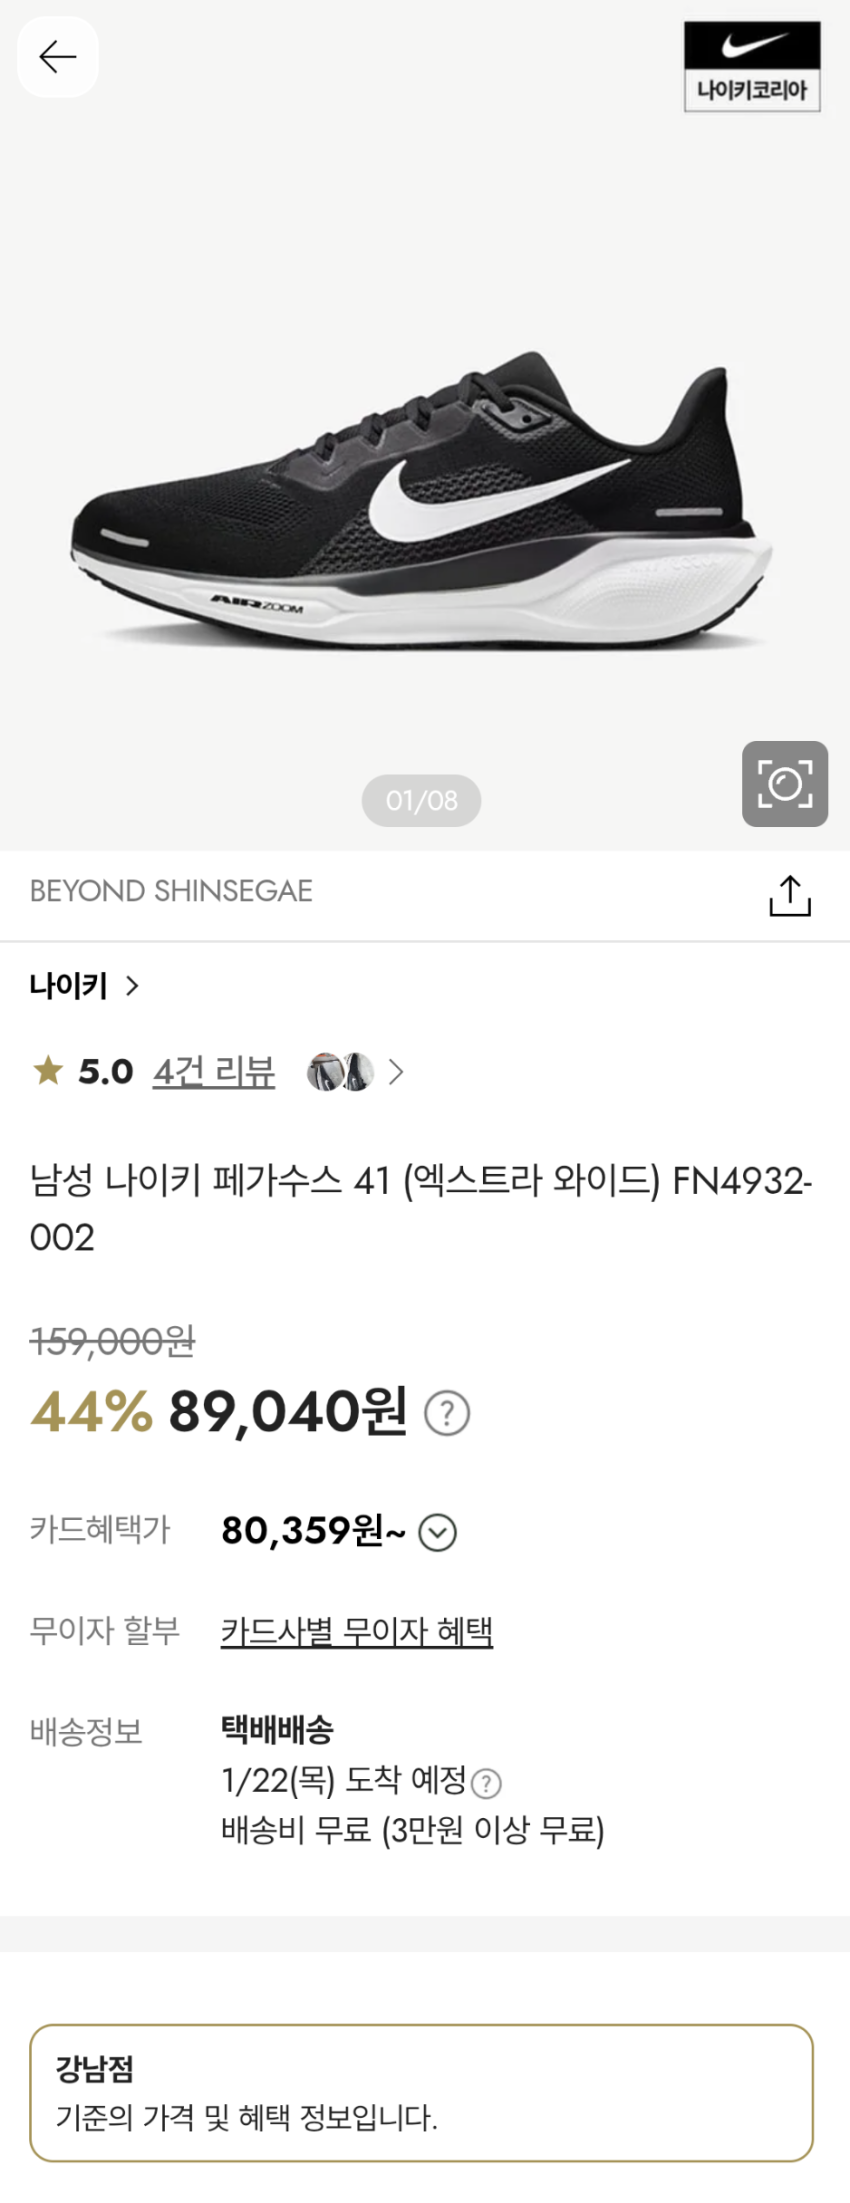The width and height of the screenshot is (850, 2203).
Task: Open the image search camera icon
Action: (x=784, y=784)
